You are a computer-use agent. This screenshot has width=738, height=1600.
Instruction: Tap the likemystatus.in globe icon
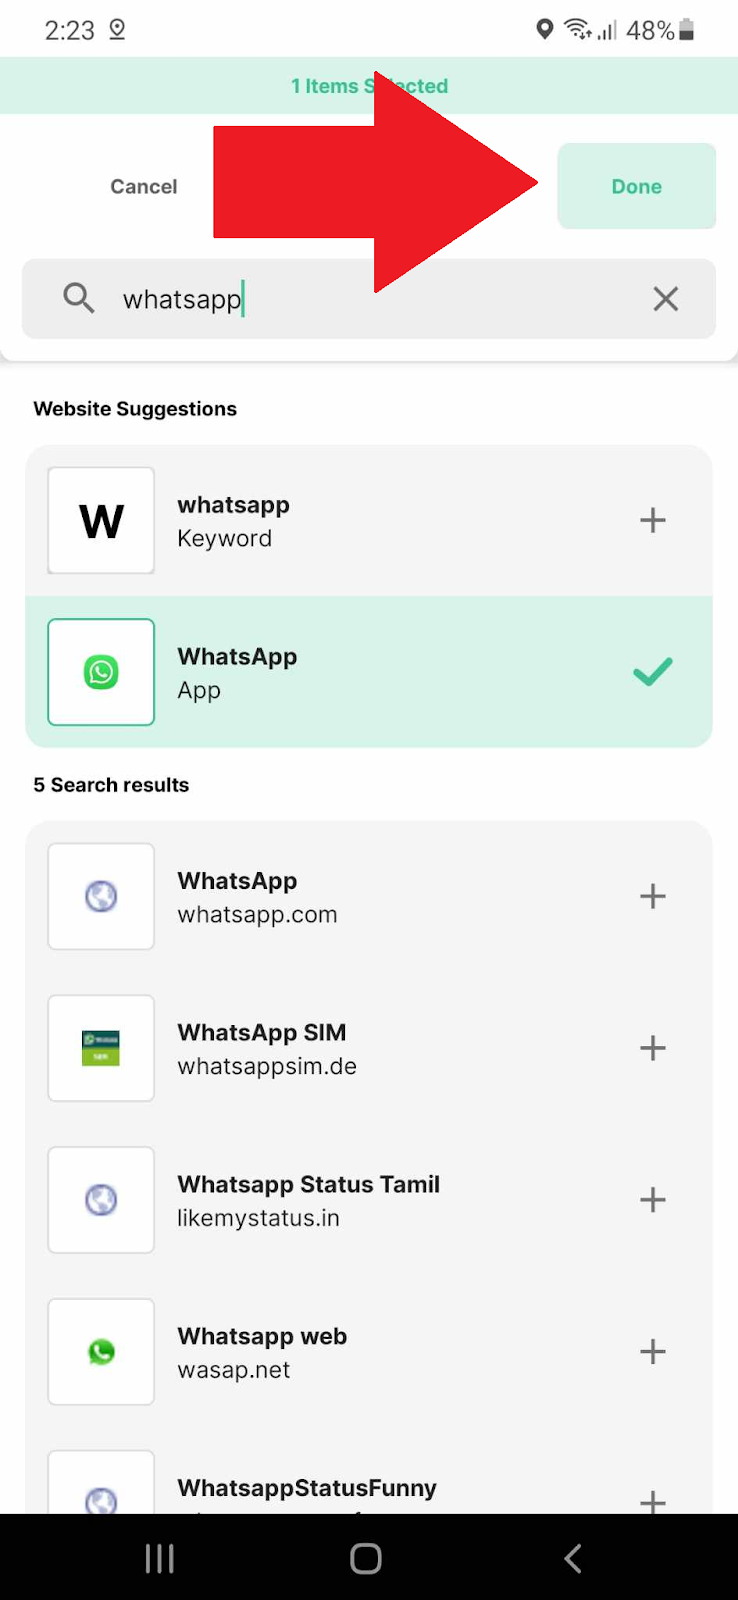point(101,1200)
